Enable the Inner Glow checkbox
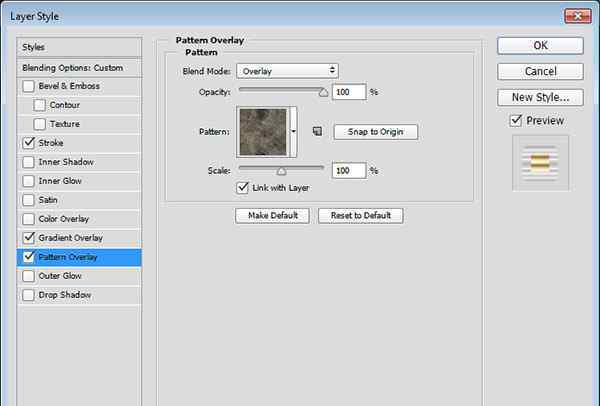This screenshot has width=600, height=406. tap(28, 181)
